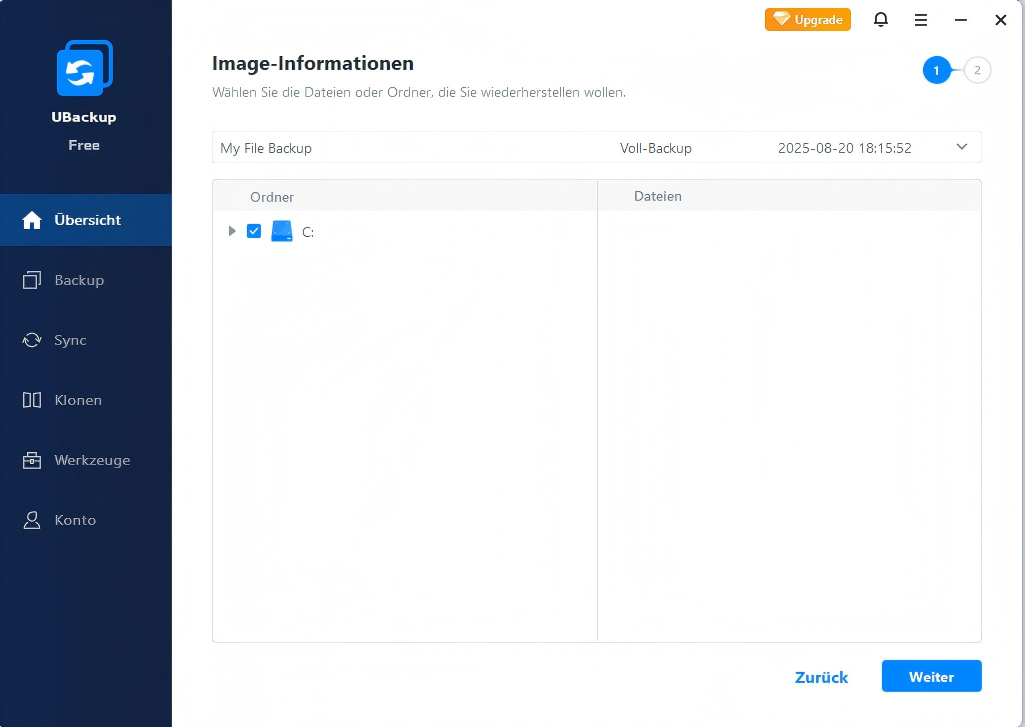This screenshot has height=727, width=1025.
Task: Go back with the Zurück link
Action: pos(821,677)
